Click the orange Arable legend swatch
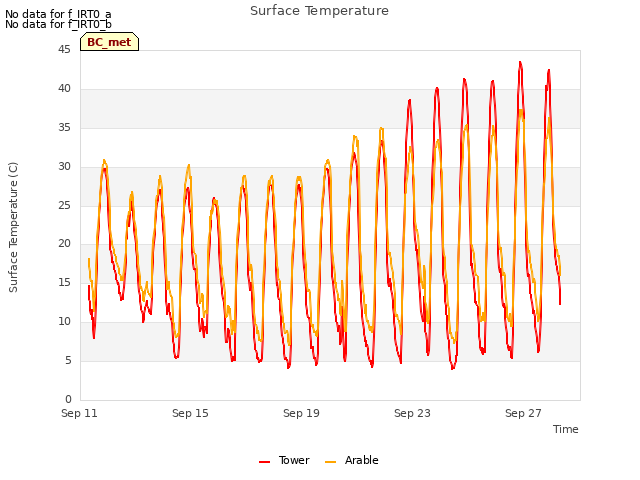The height and width of the screenshot is (480, 640). [331, 462]
